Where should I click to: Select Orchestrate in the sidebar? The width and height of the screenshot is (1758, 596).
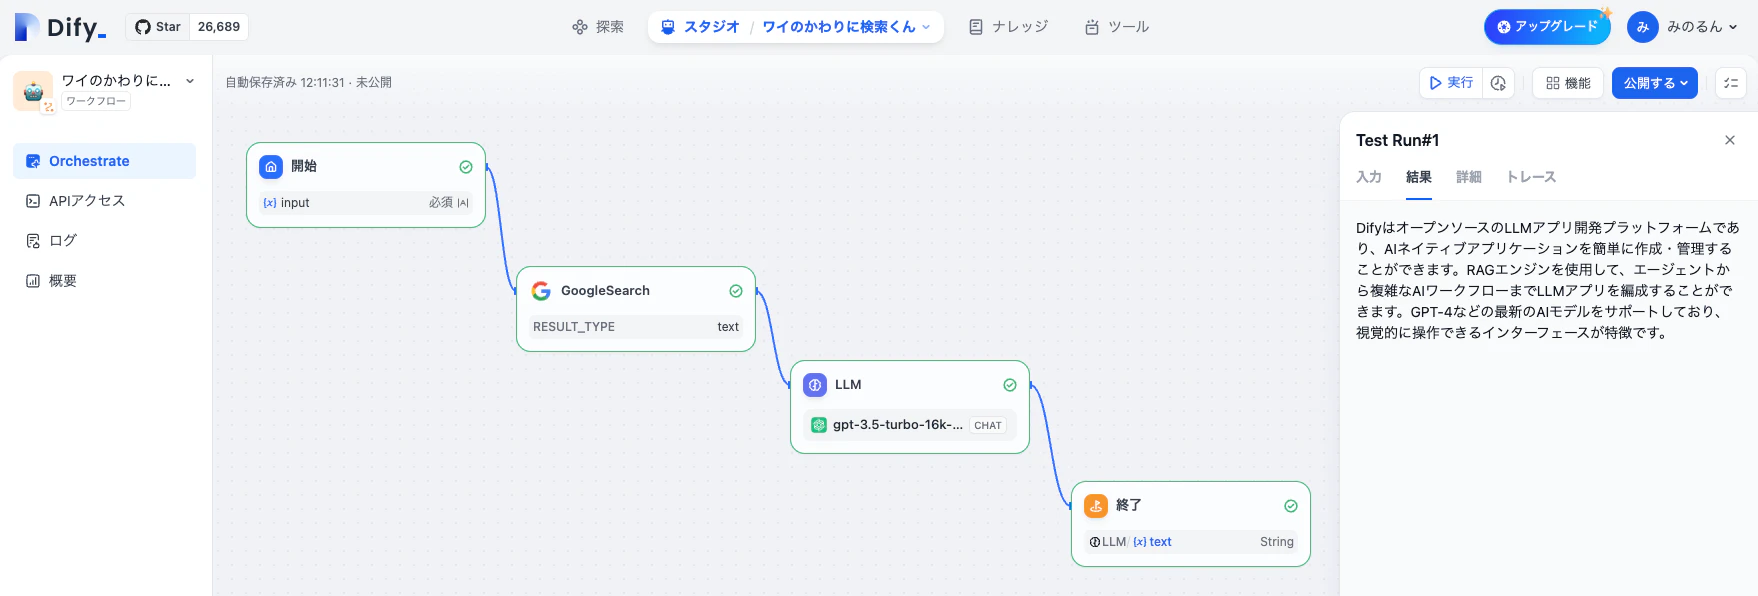[104, 161]
